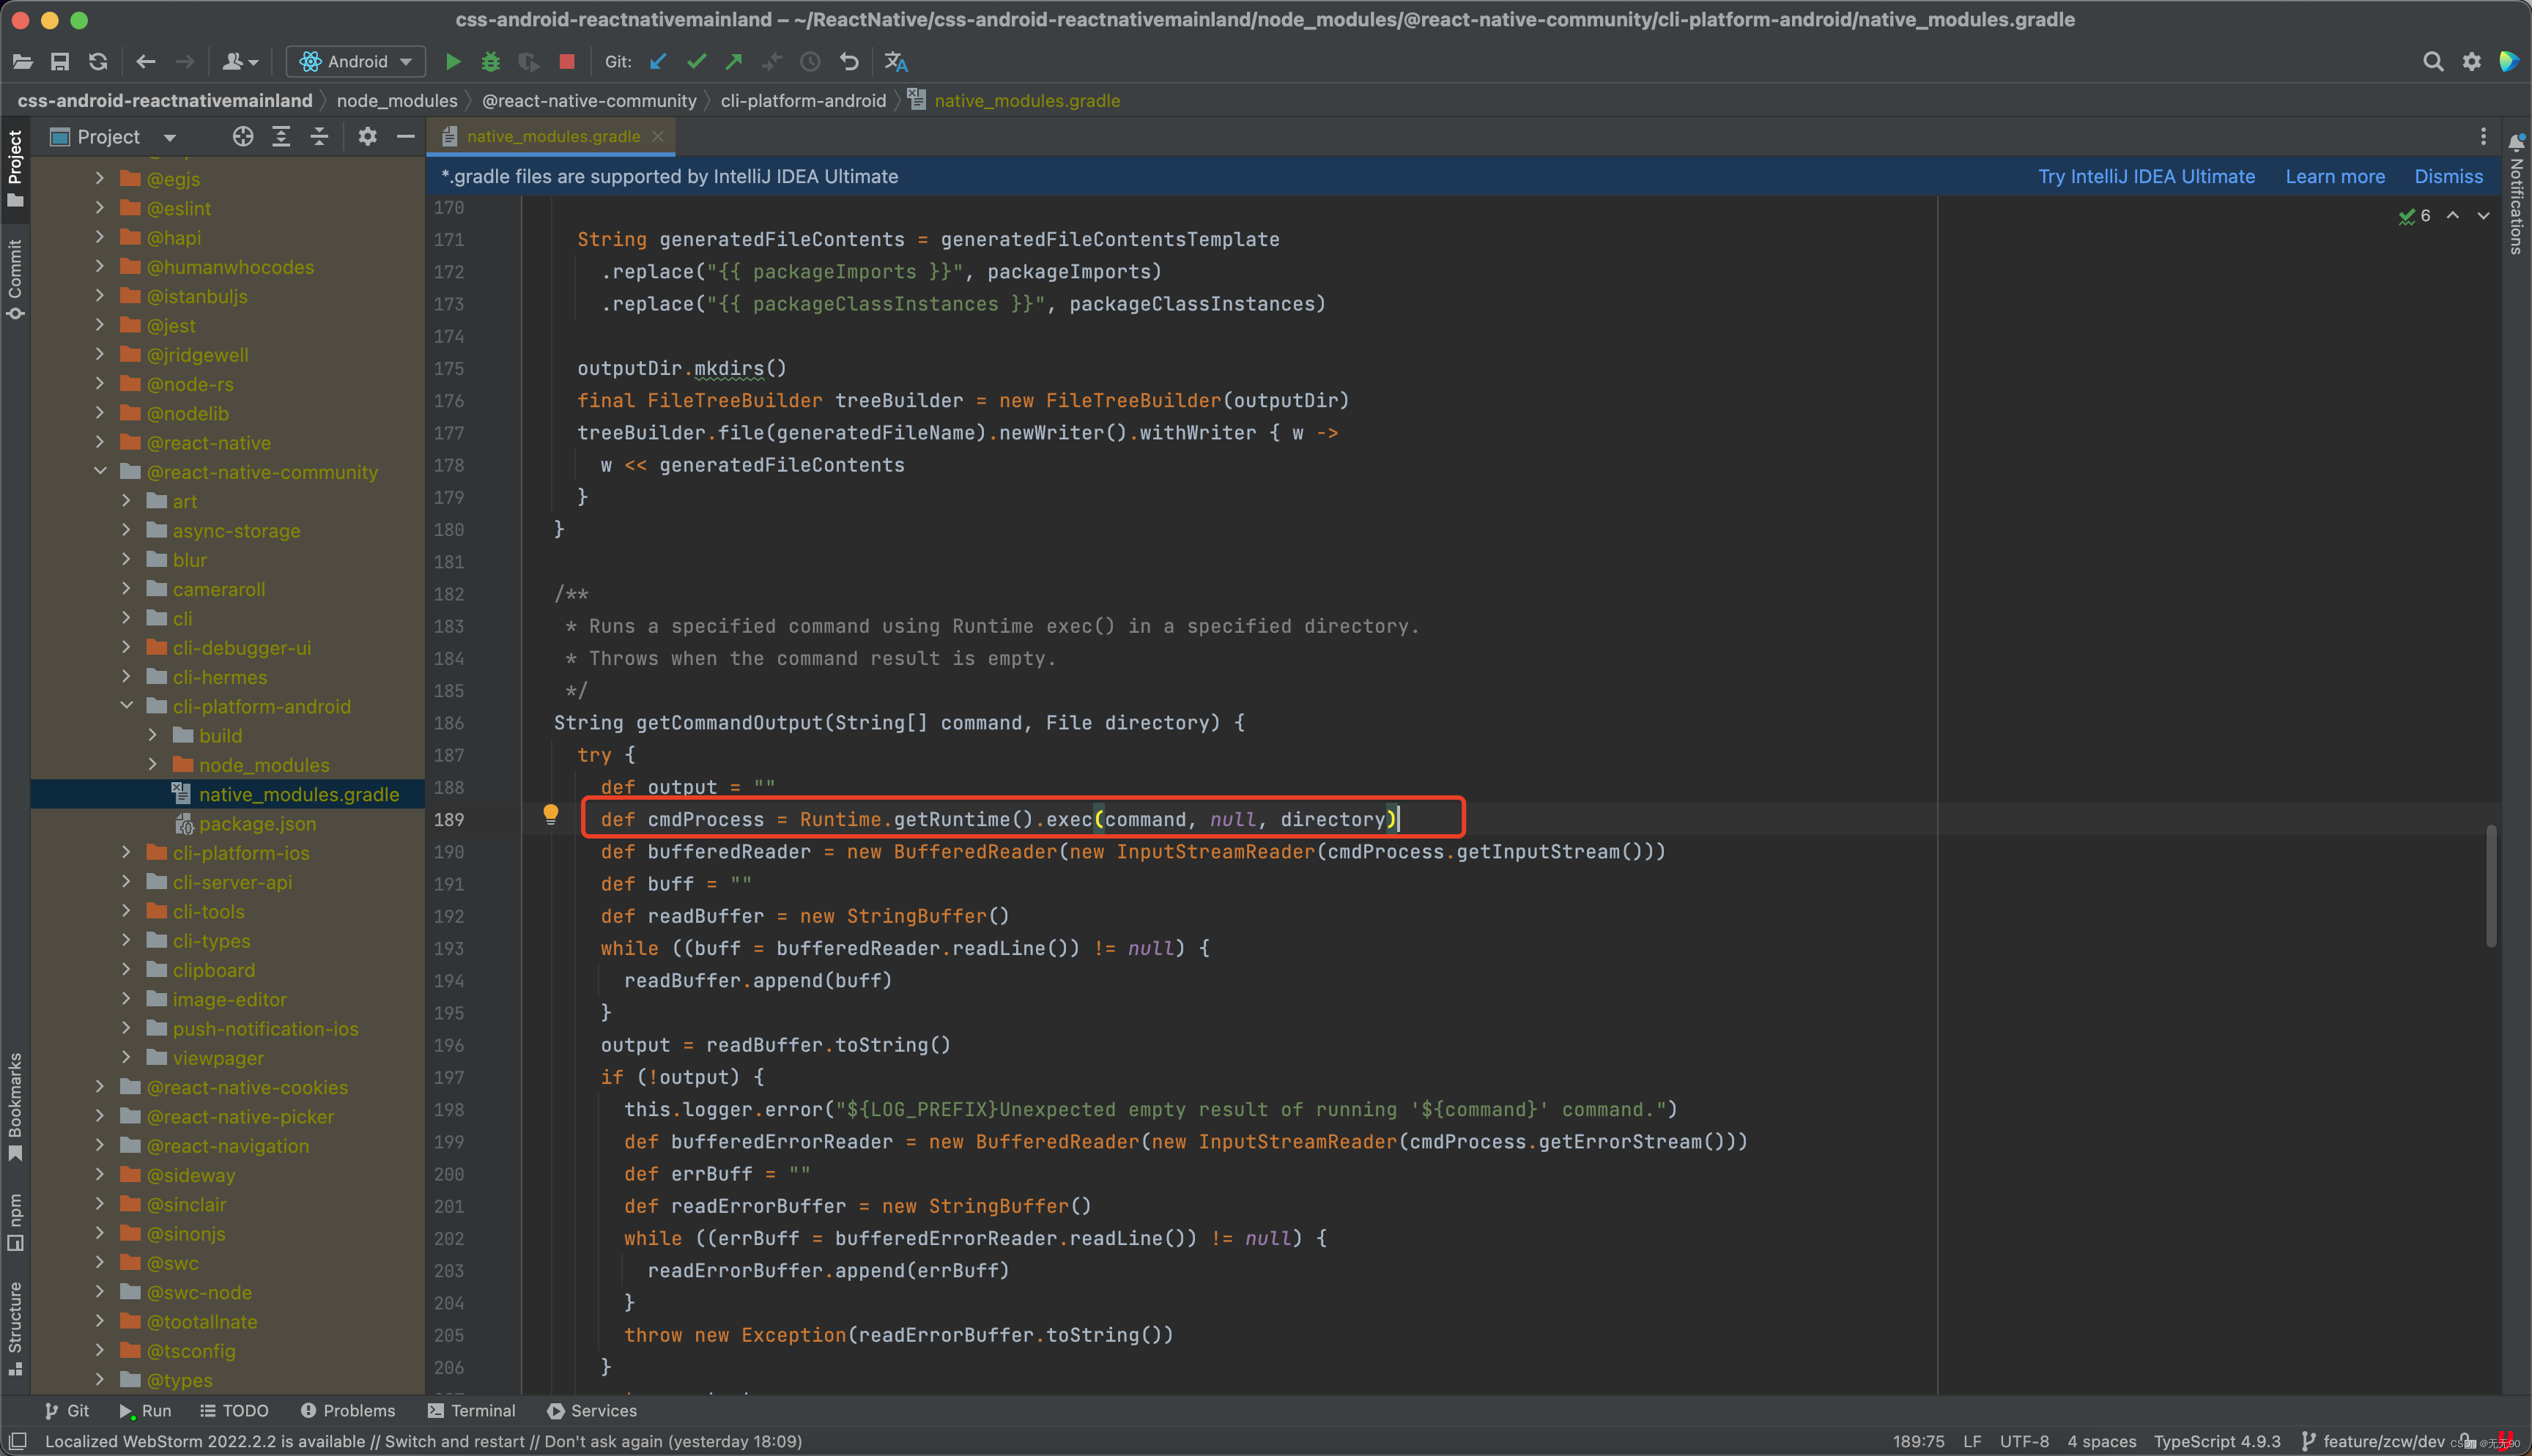Open the Project view dropdown
Viewport: 2532px width, 1456px height.
[x=169, y=137]
